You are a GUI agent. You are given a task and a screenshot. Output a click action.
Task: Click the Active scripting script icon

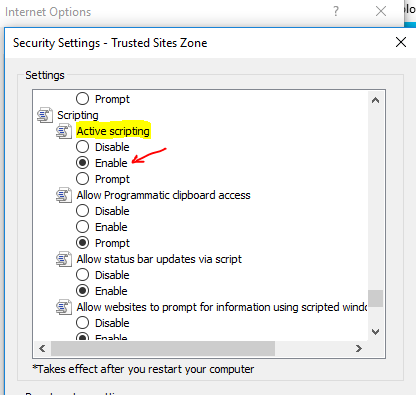64,131
